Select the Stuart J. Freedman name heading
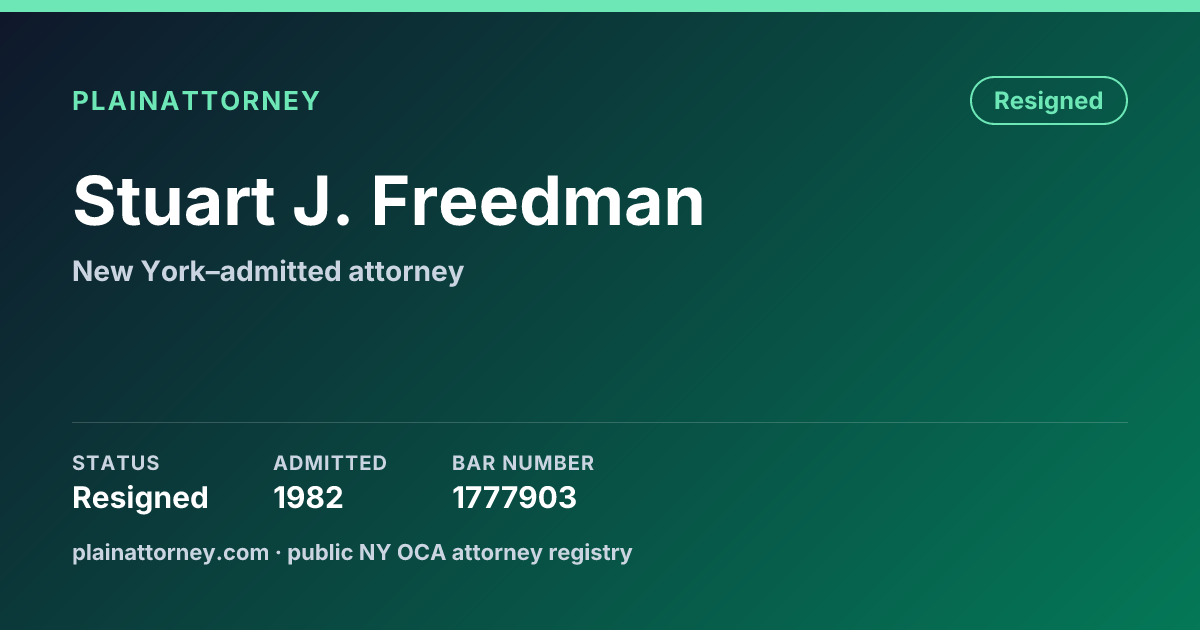The image size is (1200, 630). (389, 201)
